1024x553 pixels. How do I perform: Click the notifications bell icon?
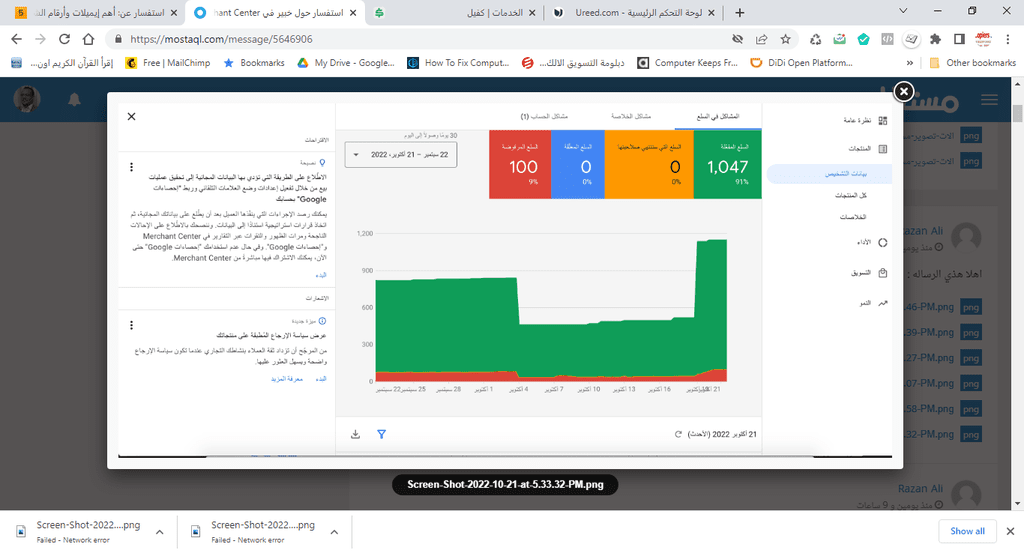(x=74, y=99)
